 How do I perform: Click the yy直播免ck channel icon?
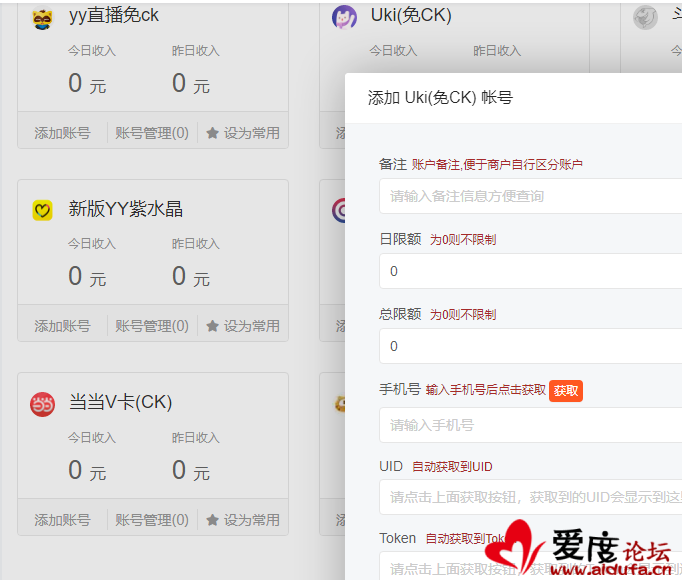42,18
